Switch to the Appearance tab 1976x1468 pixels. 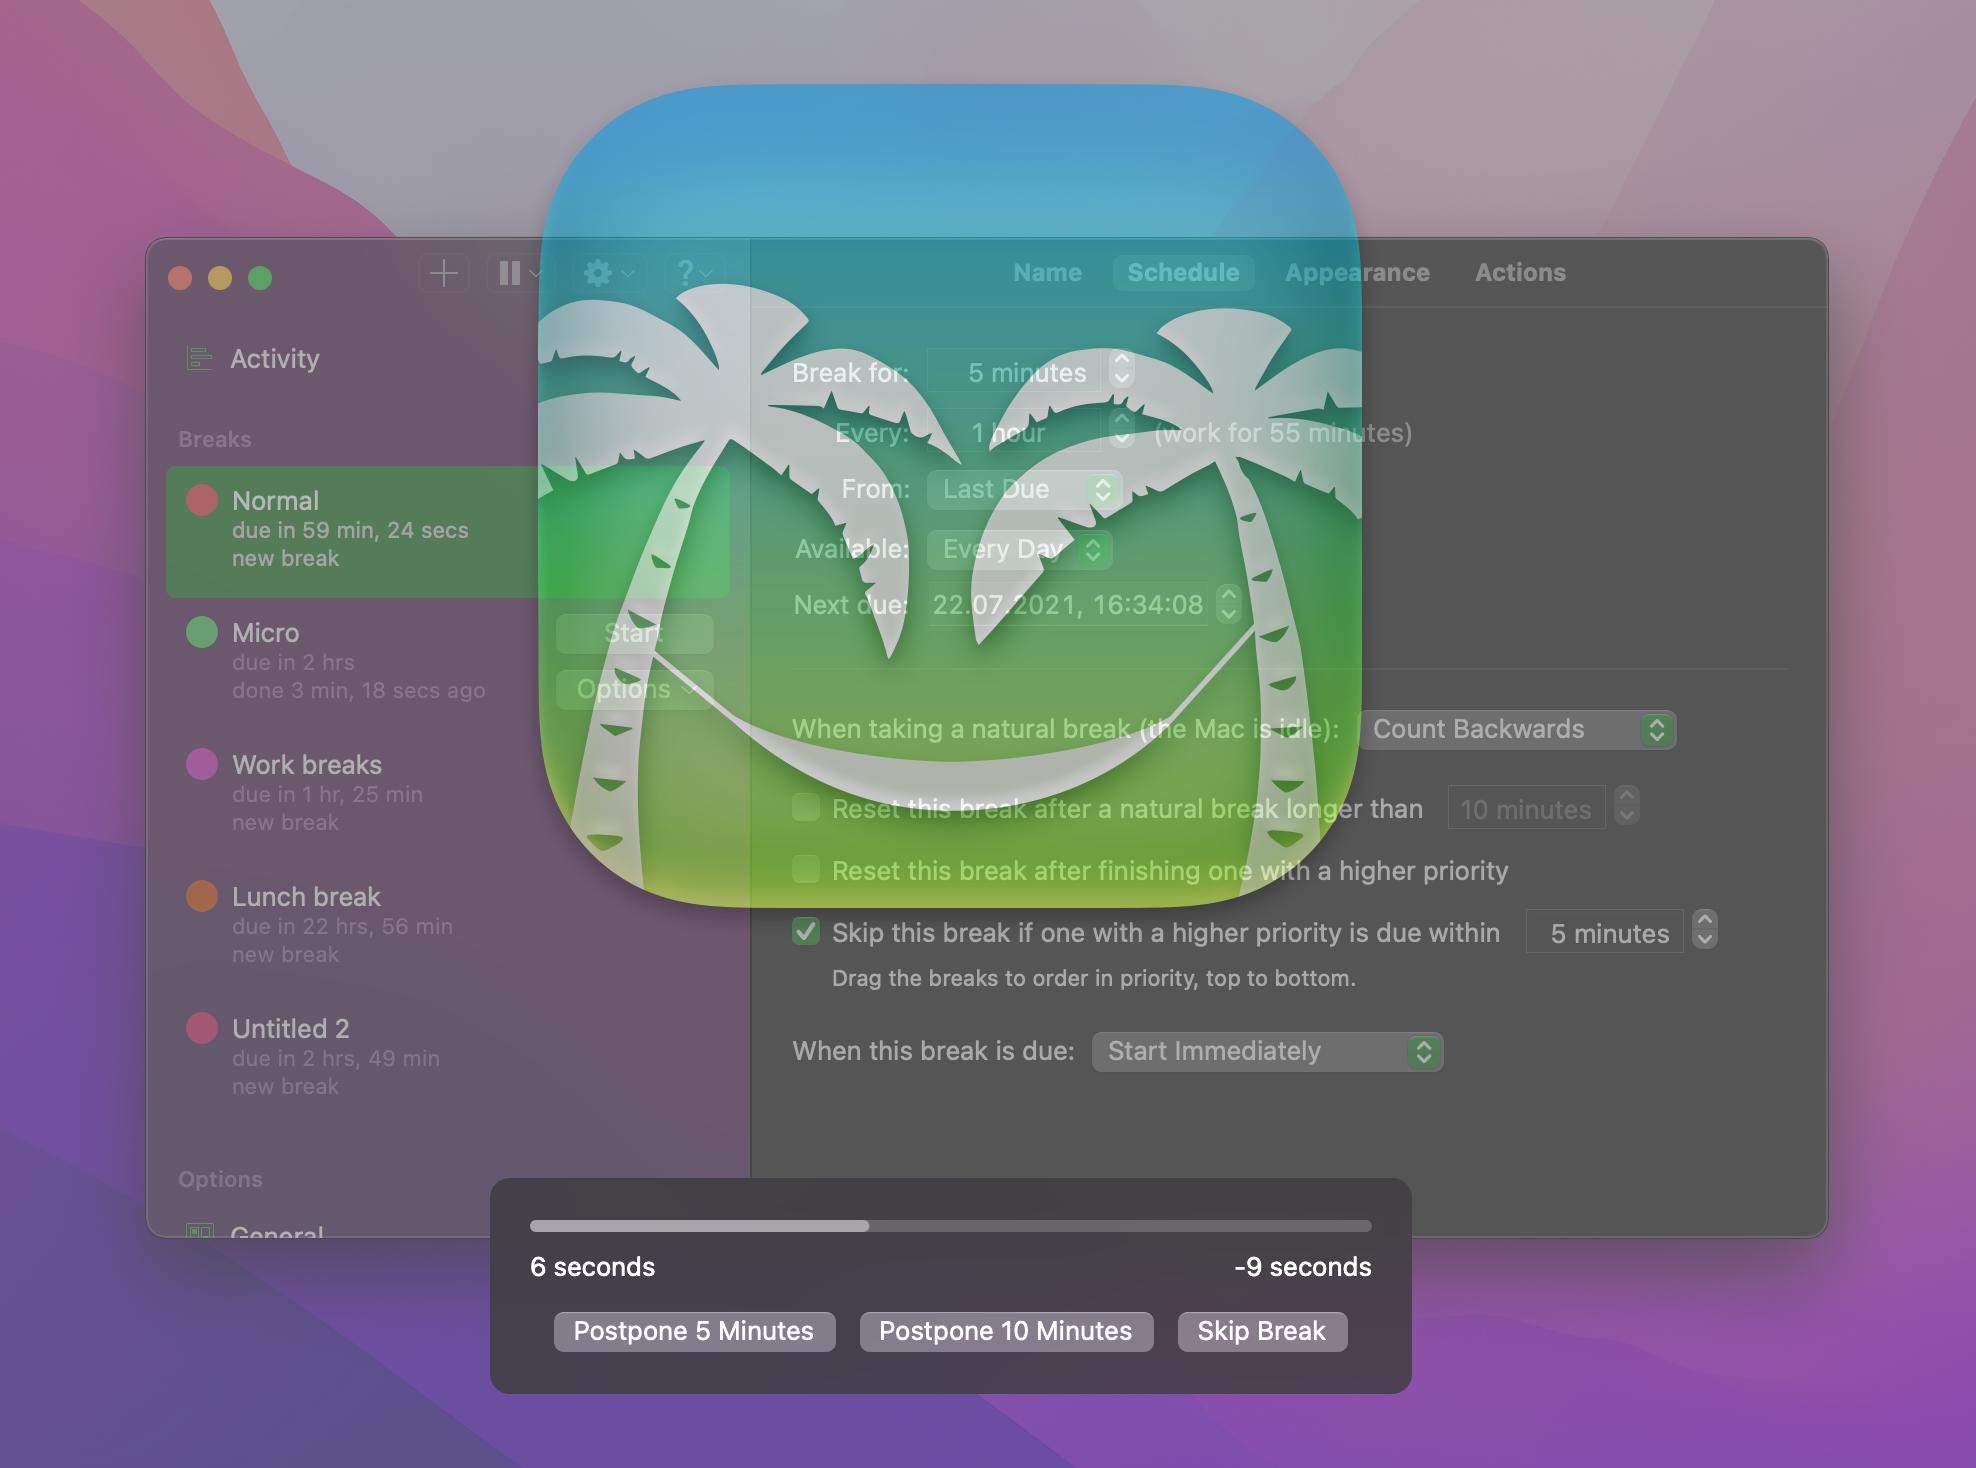pos(1357,273)
